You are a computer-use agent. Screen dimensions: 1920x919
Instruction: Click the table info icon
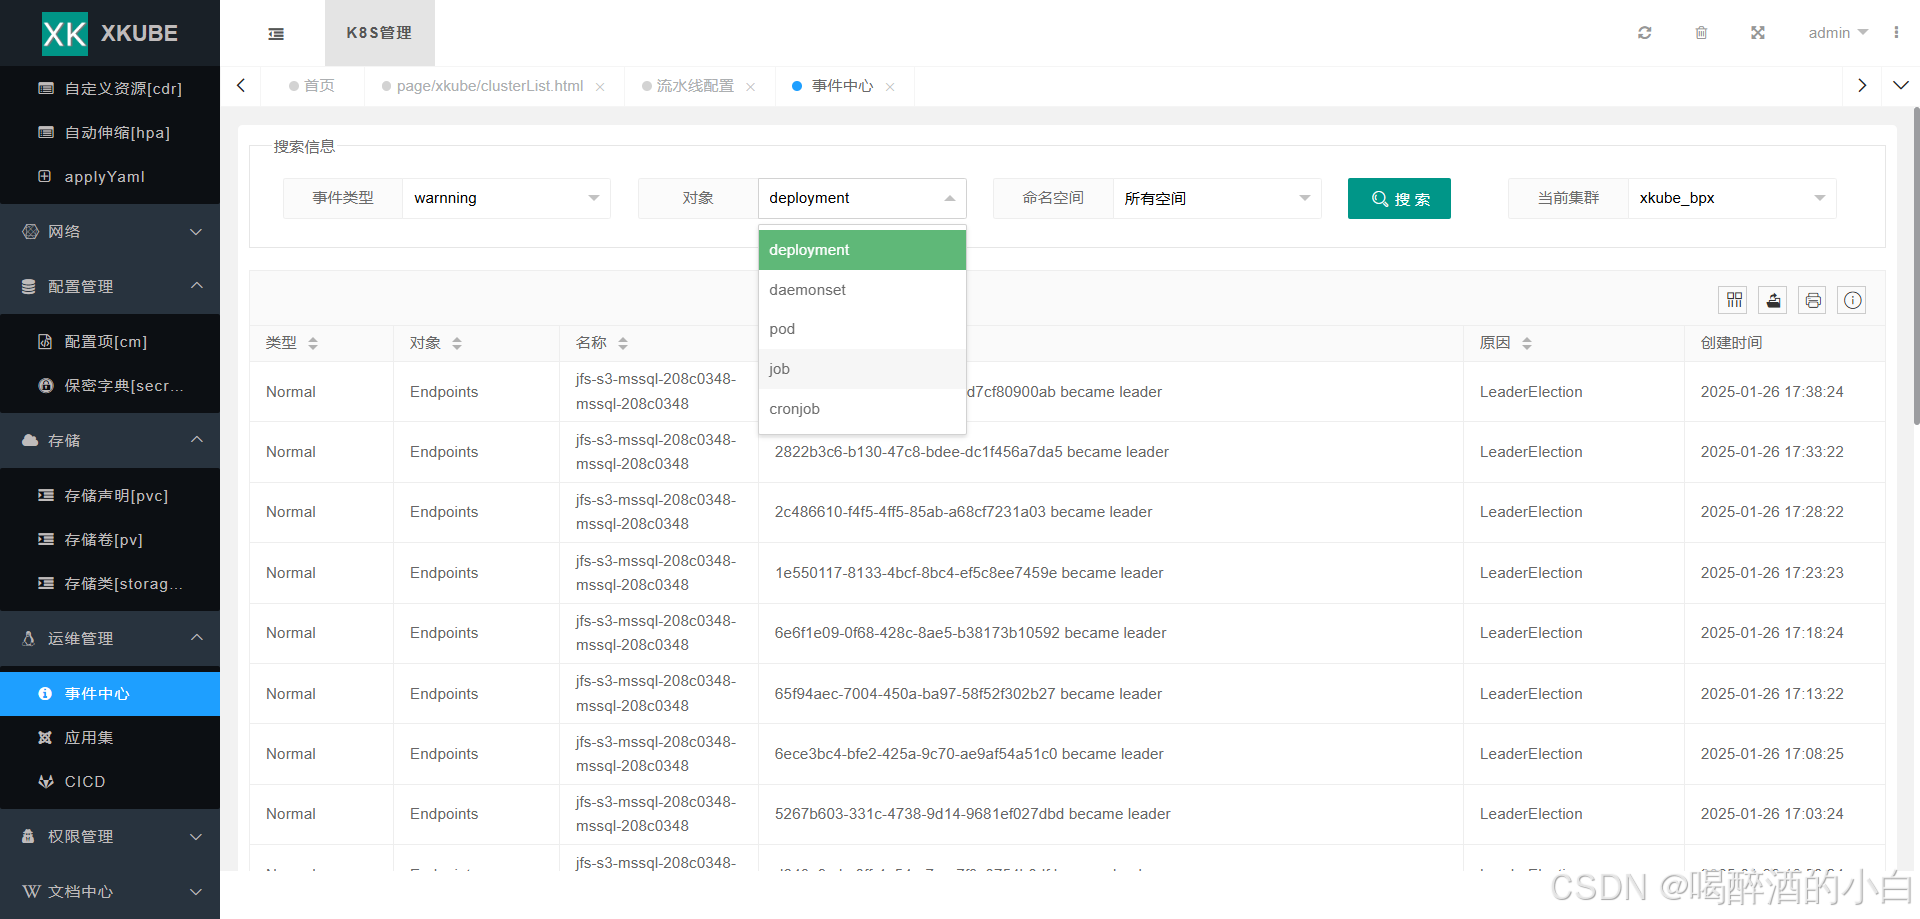tap(1852, 300)
